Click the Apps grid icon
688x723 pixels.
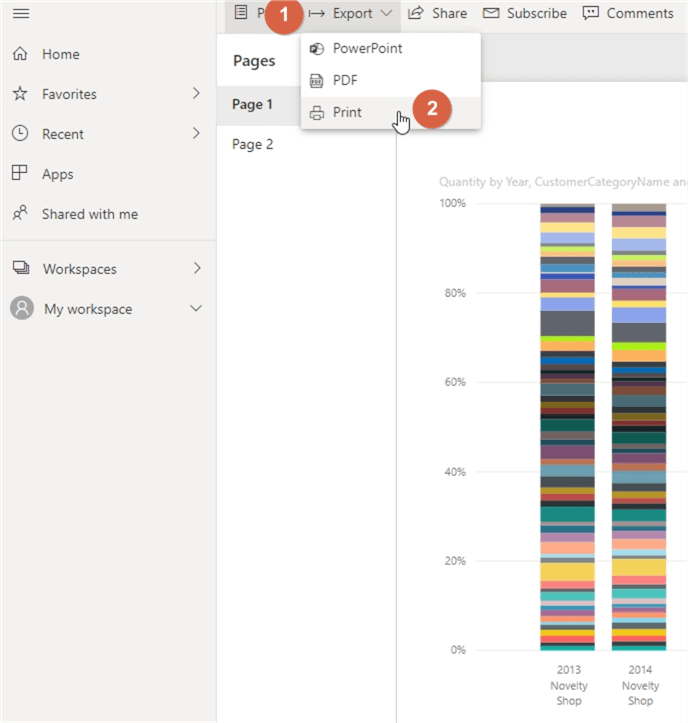[x=20, y=173]
